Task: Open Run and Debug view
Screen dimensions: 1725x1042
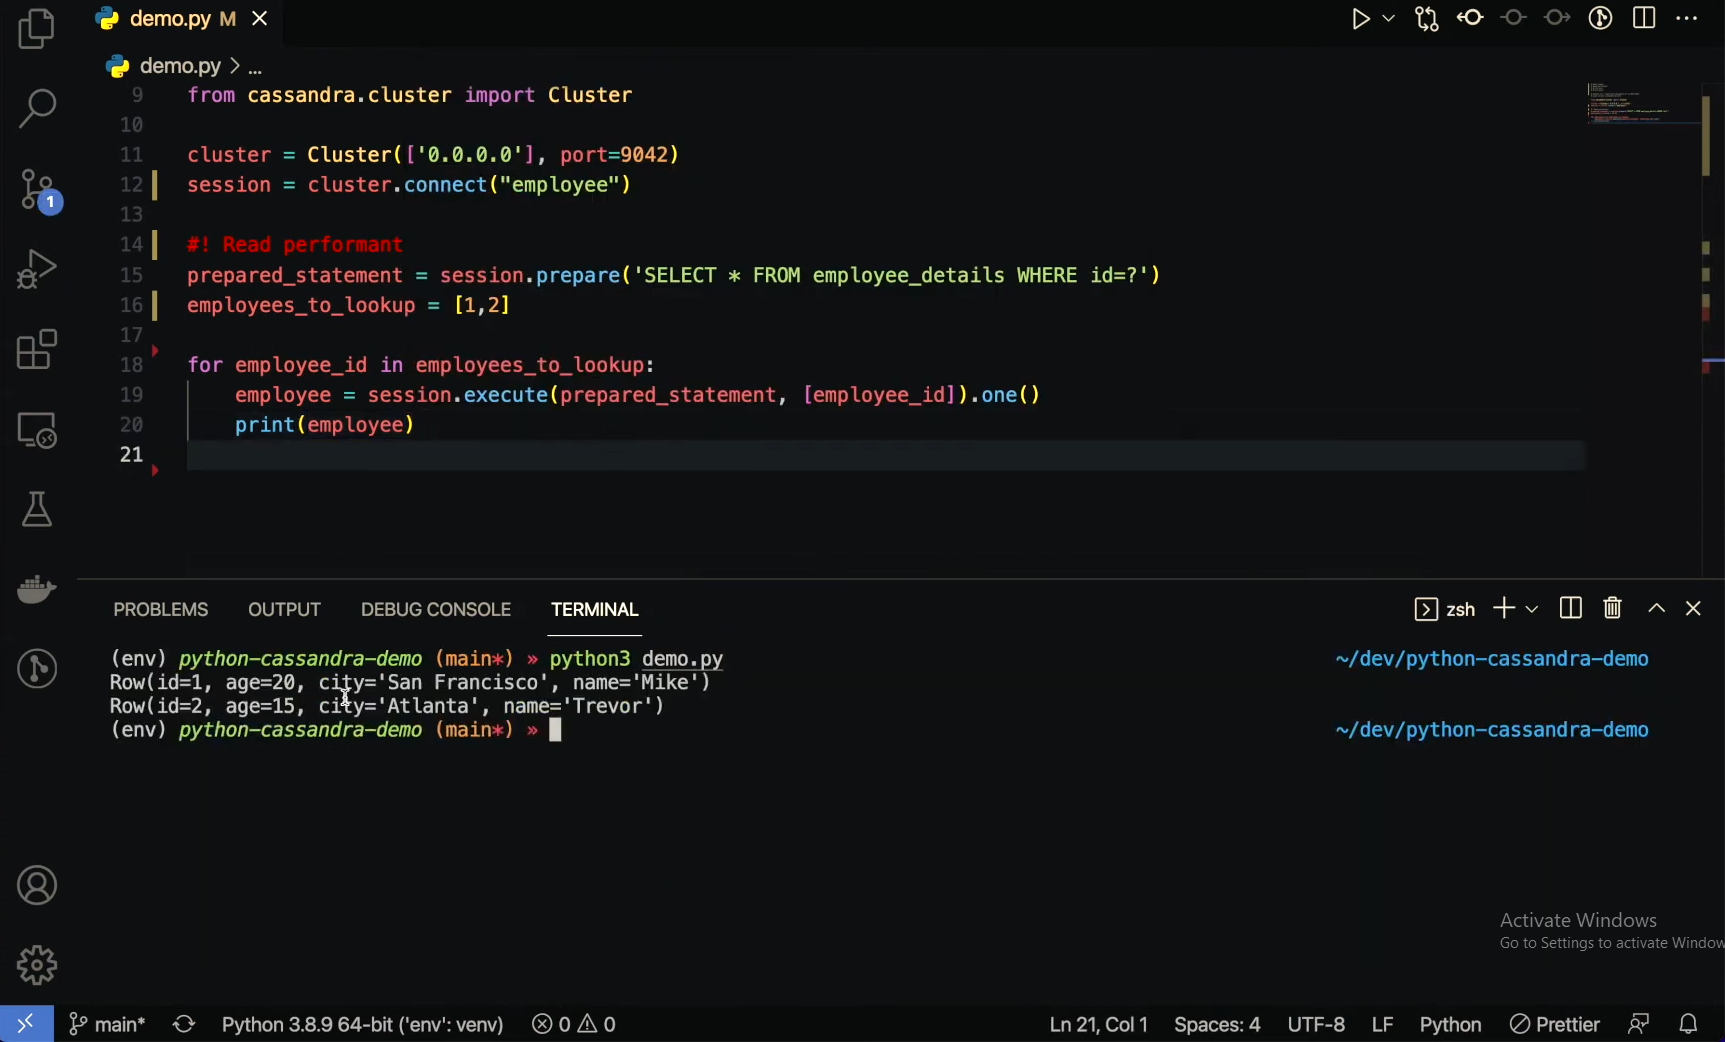Action: click(37, 269)
